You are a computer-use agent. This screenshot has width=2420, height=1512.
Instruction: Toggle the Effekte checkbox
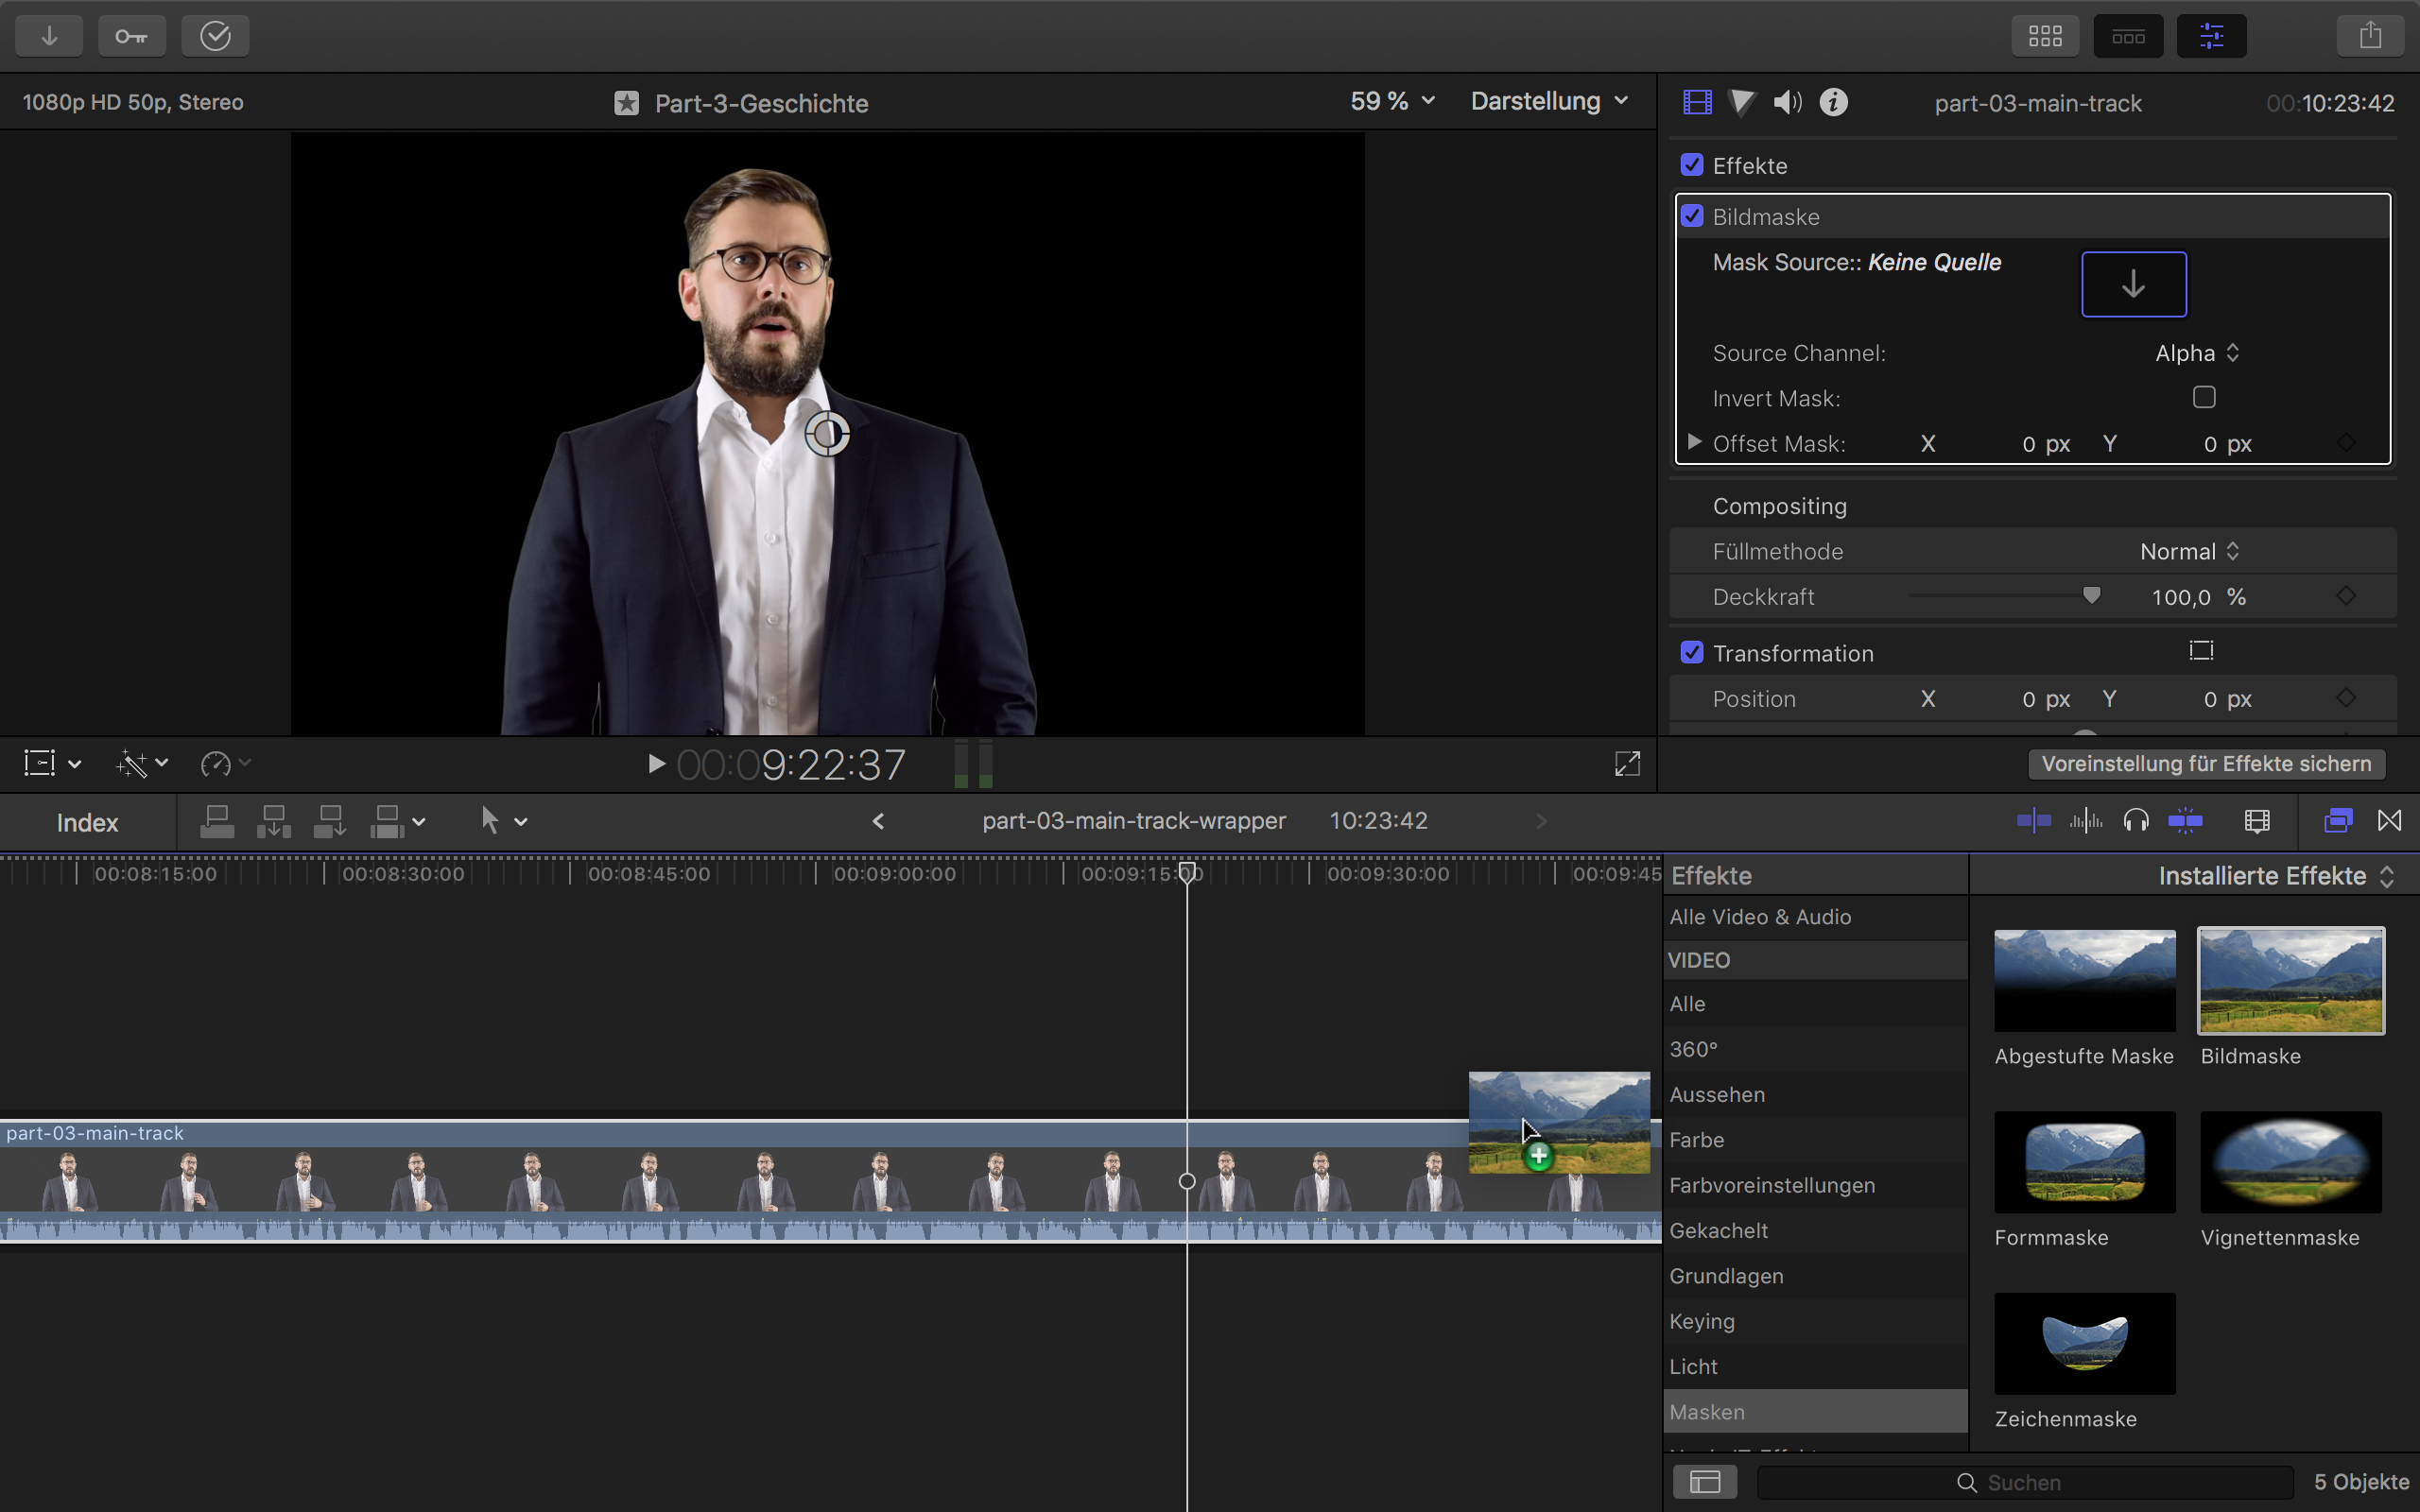[1692, 165]
